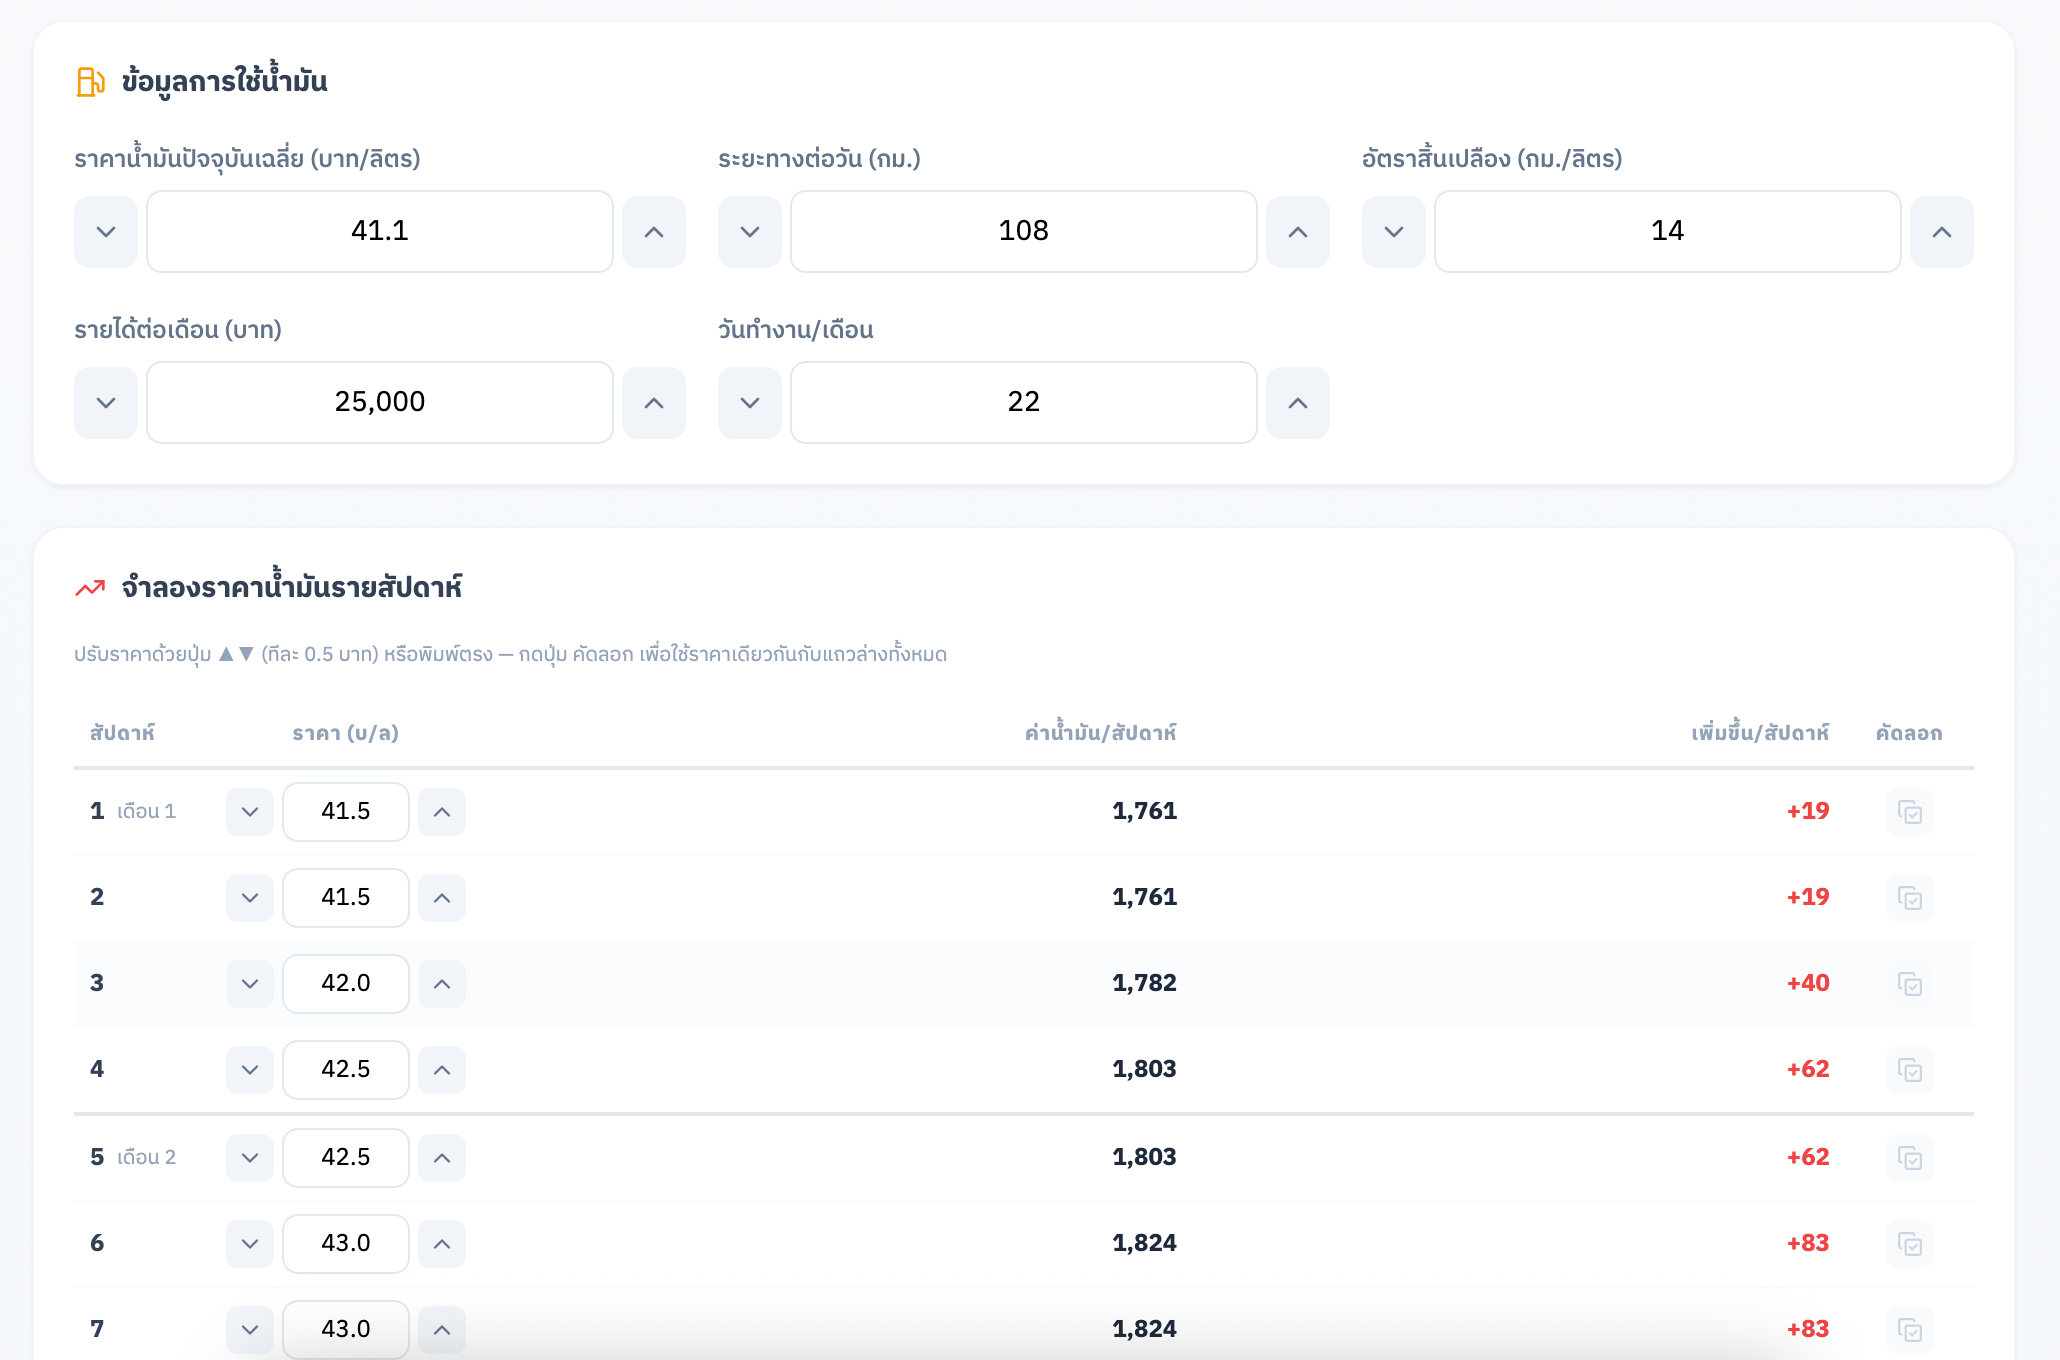
Task: Increase monthly income amount
Action: coord(654,403)
